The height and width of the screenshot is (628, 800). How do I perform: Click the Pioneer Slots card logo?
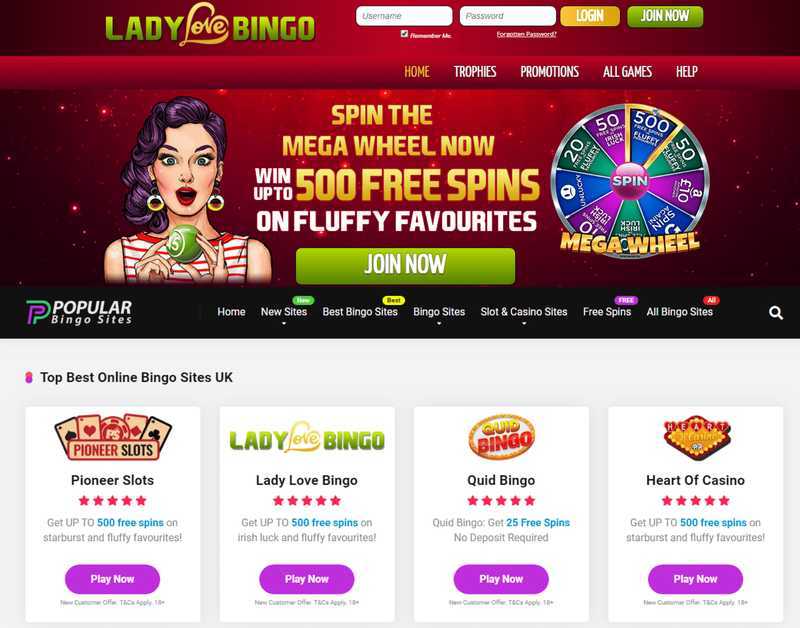click(x=112, y=437)
